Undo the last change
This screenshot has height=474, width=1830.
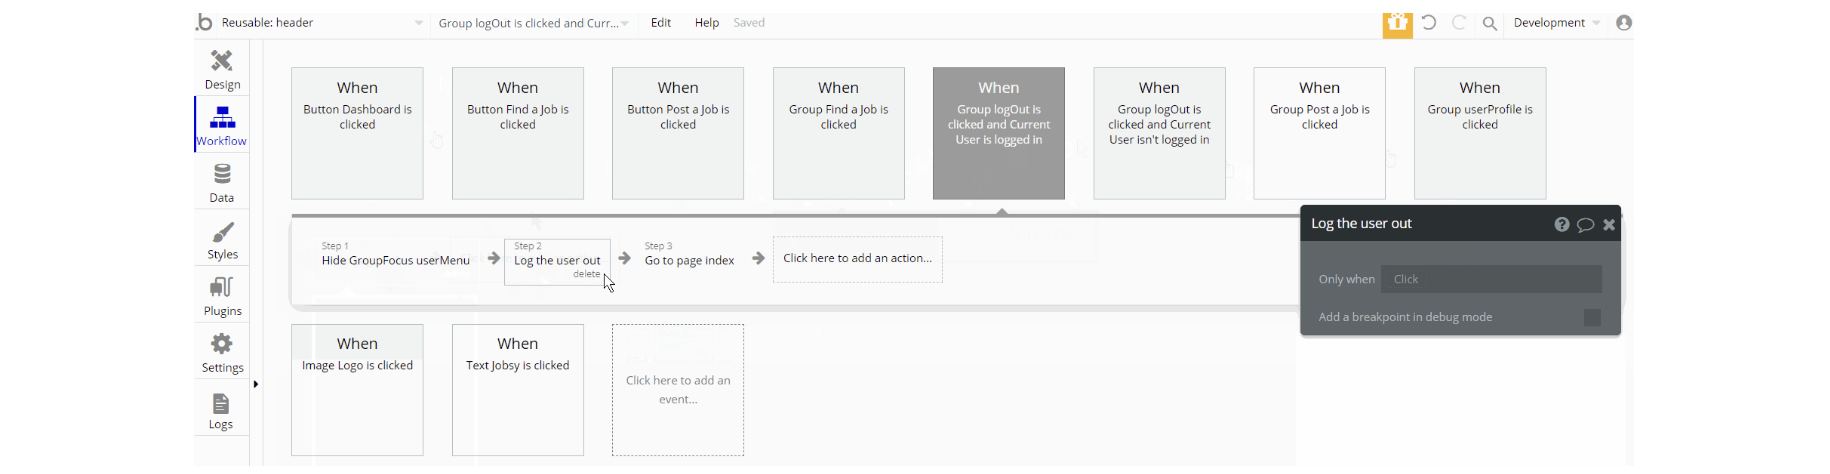click(x=1429, y=23)
